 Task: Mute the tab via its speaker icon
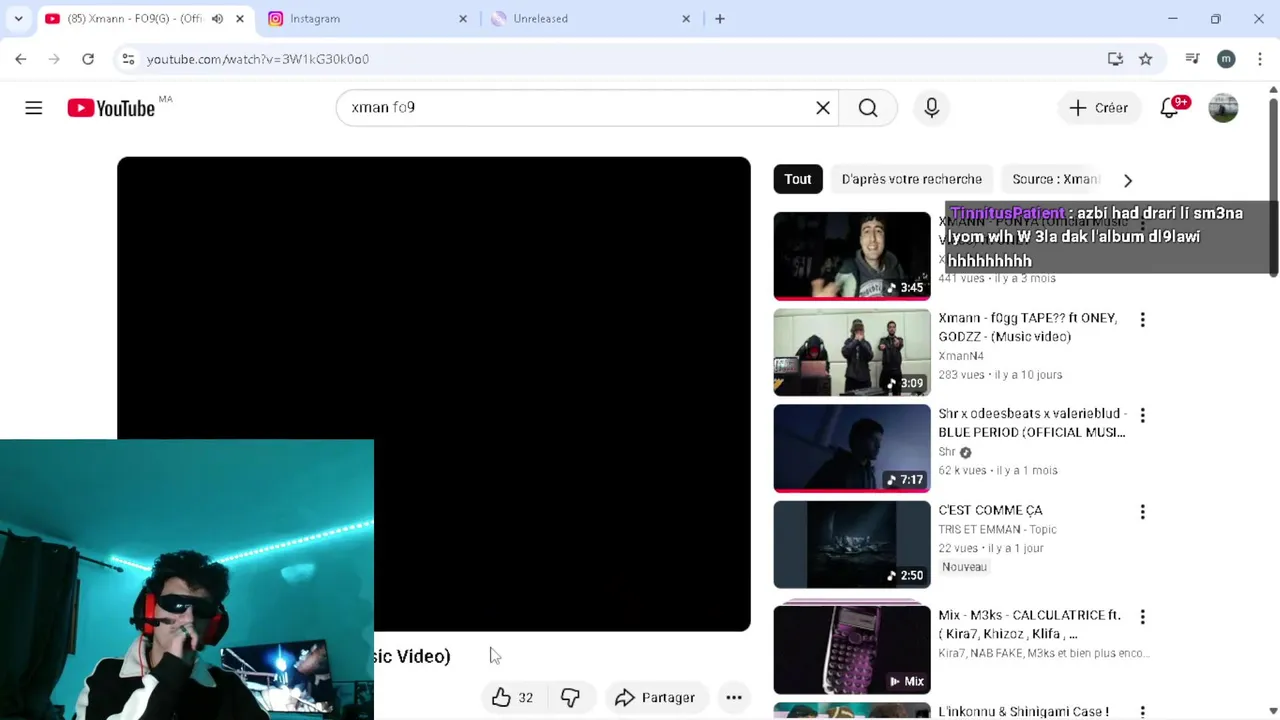point(217,19)
